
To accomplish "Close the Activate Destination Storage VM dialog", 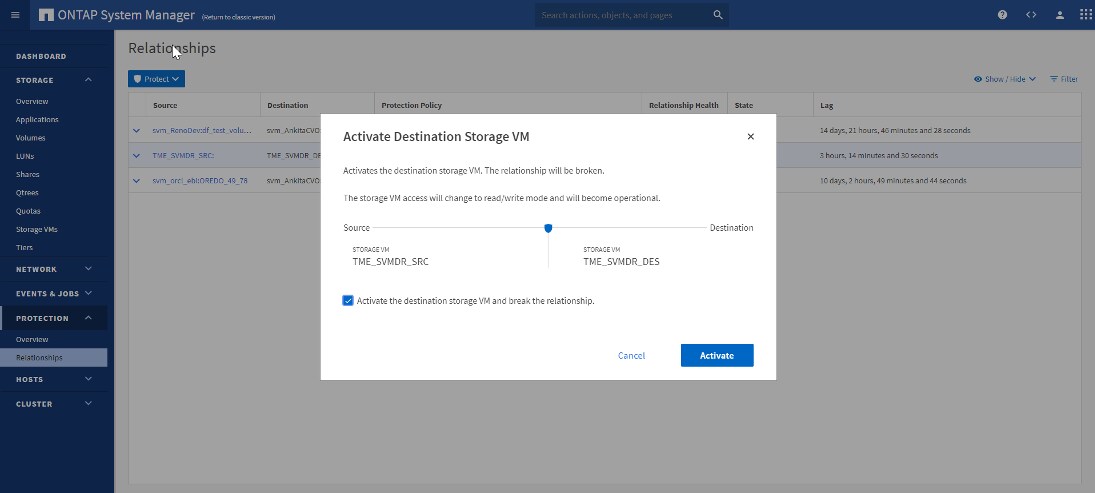I will click(751, 136).
